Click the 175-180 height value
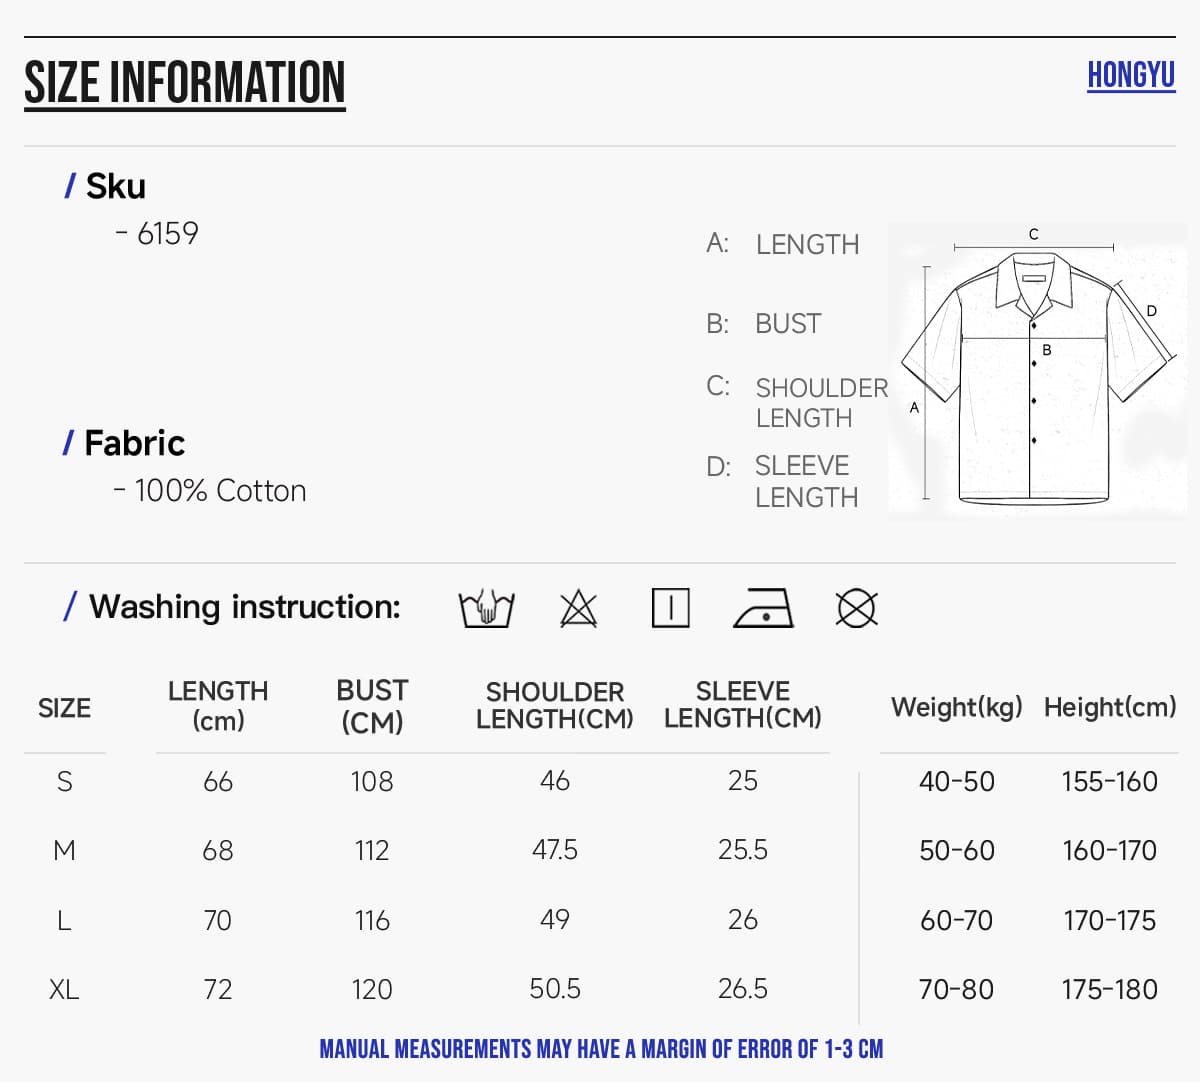Screen dimensions: 1200x1082 click(x=1110, y=989)
